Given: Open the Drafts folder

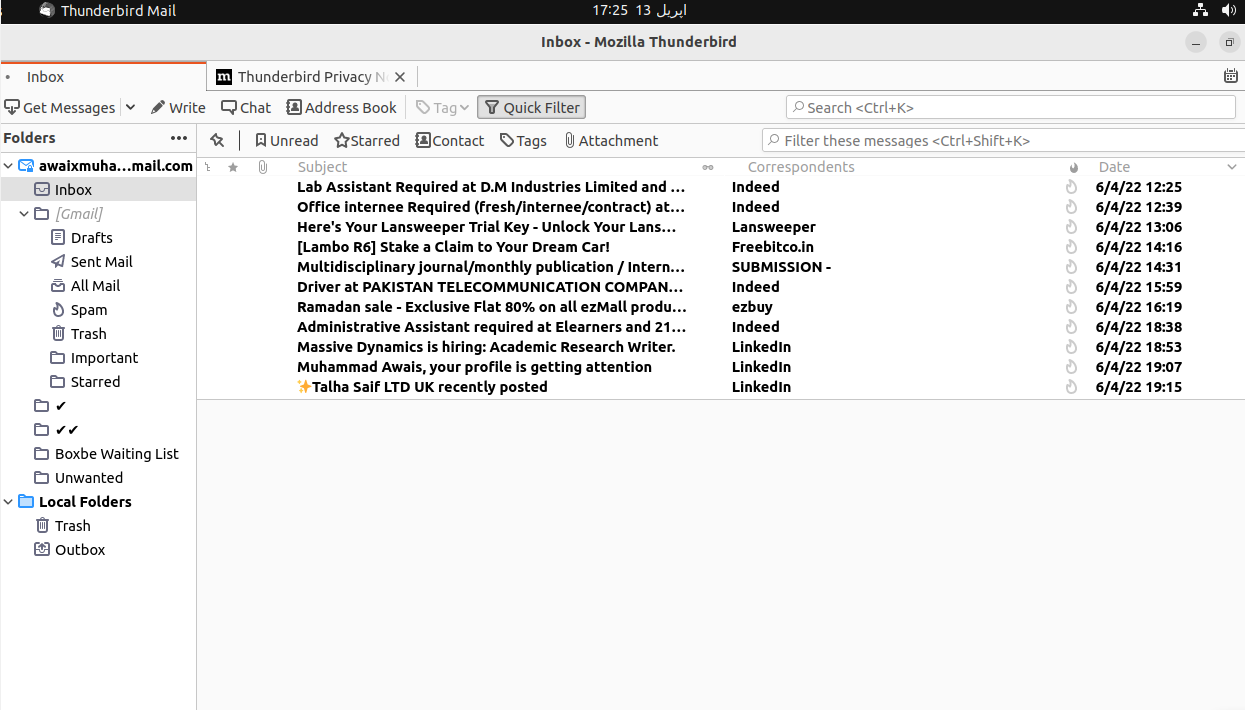Looking at the screenshot, I should click(91, 238).
